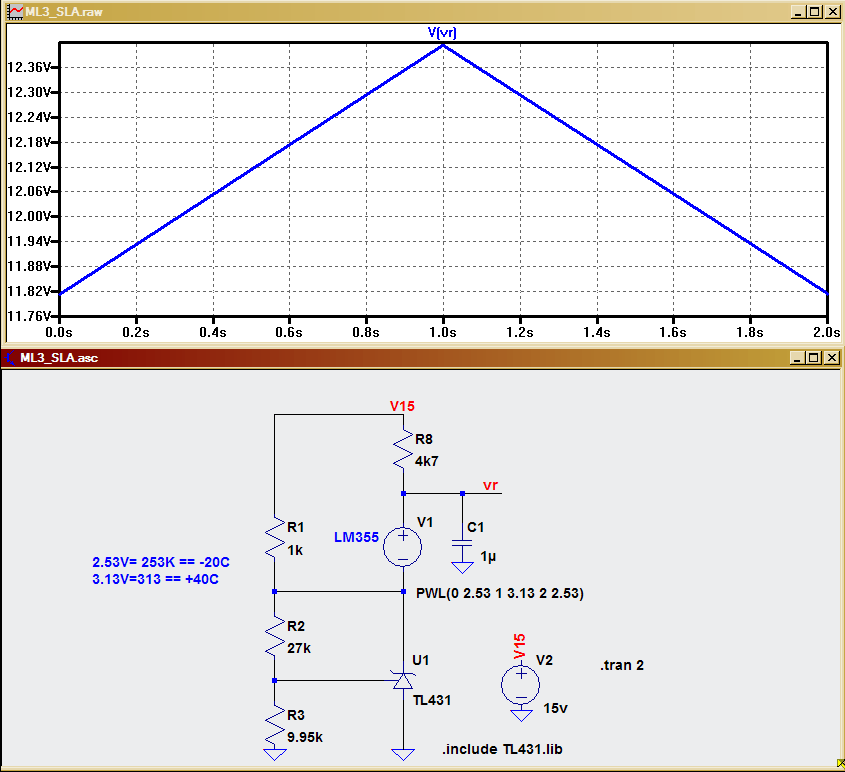Click the 1µ value of C1
845x772 pixels.
click(488, 557)
